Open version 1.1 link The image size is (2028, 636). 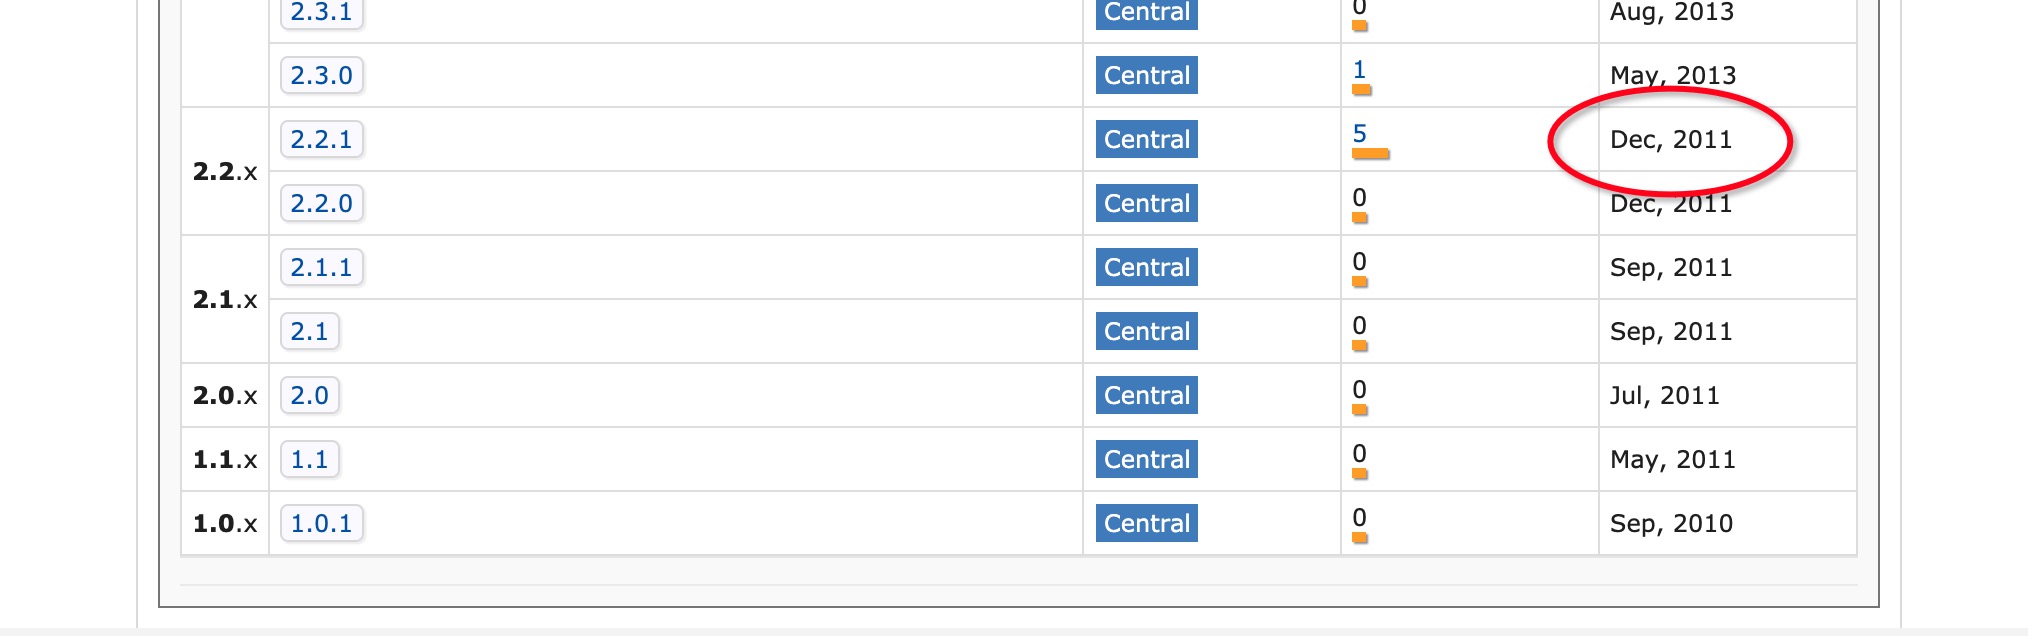point(309,459)
